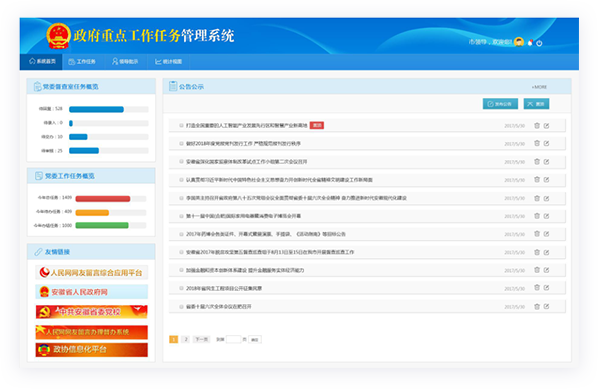This screenshot has height=389, width=598.
Task: Check the 加强金融和资本创新体系 row checkbox
Action: (182, 270)
